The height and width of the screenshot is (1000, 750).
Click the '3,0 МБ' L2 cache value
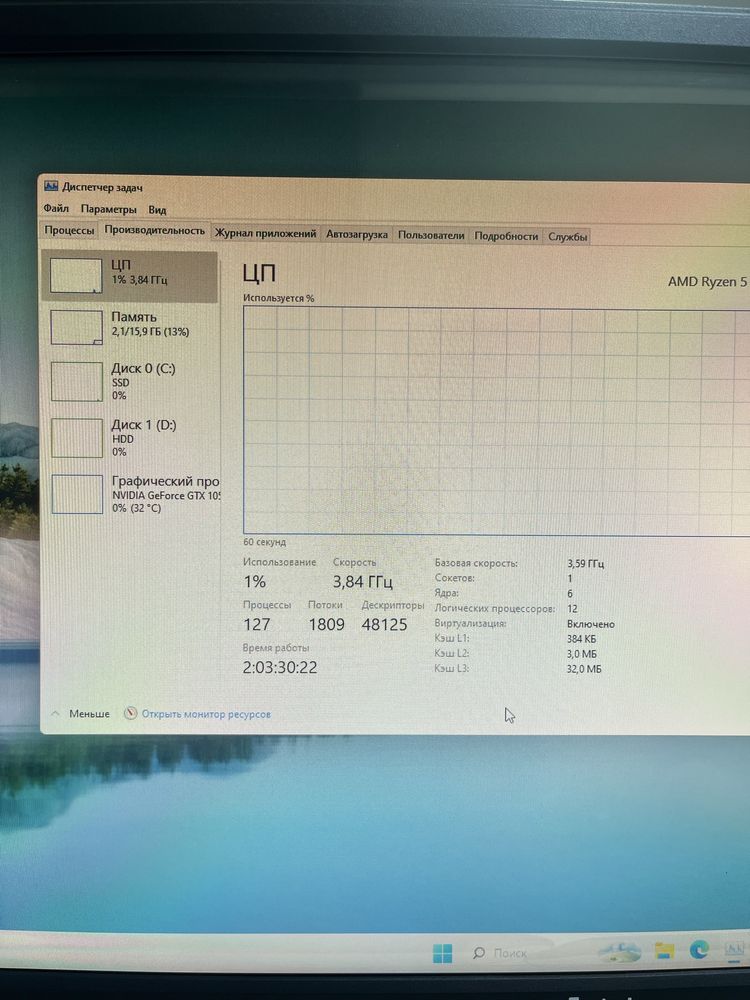pyautogui.click(x=582, y=654)
